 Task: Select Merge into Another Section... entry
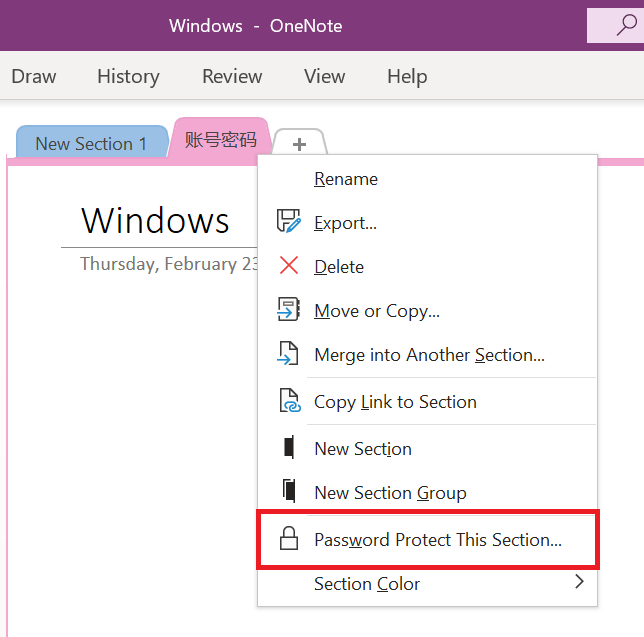[x=427, y=355]
